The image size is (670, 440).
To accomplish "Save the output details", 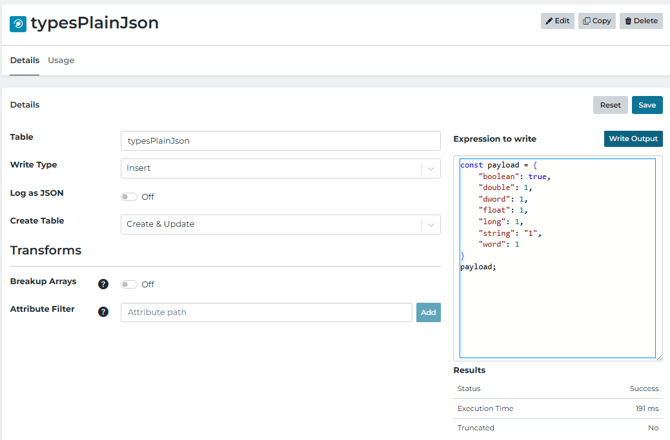I will [647, 105].
